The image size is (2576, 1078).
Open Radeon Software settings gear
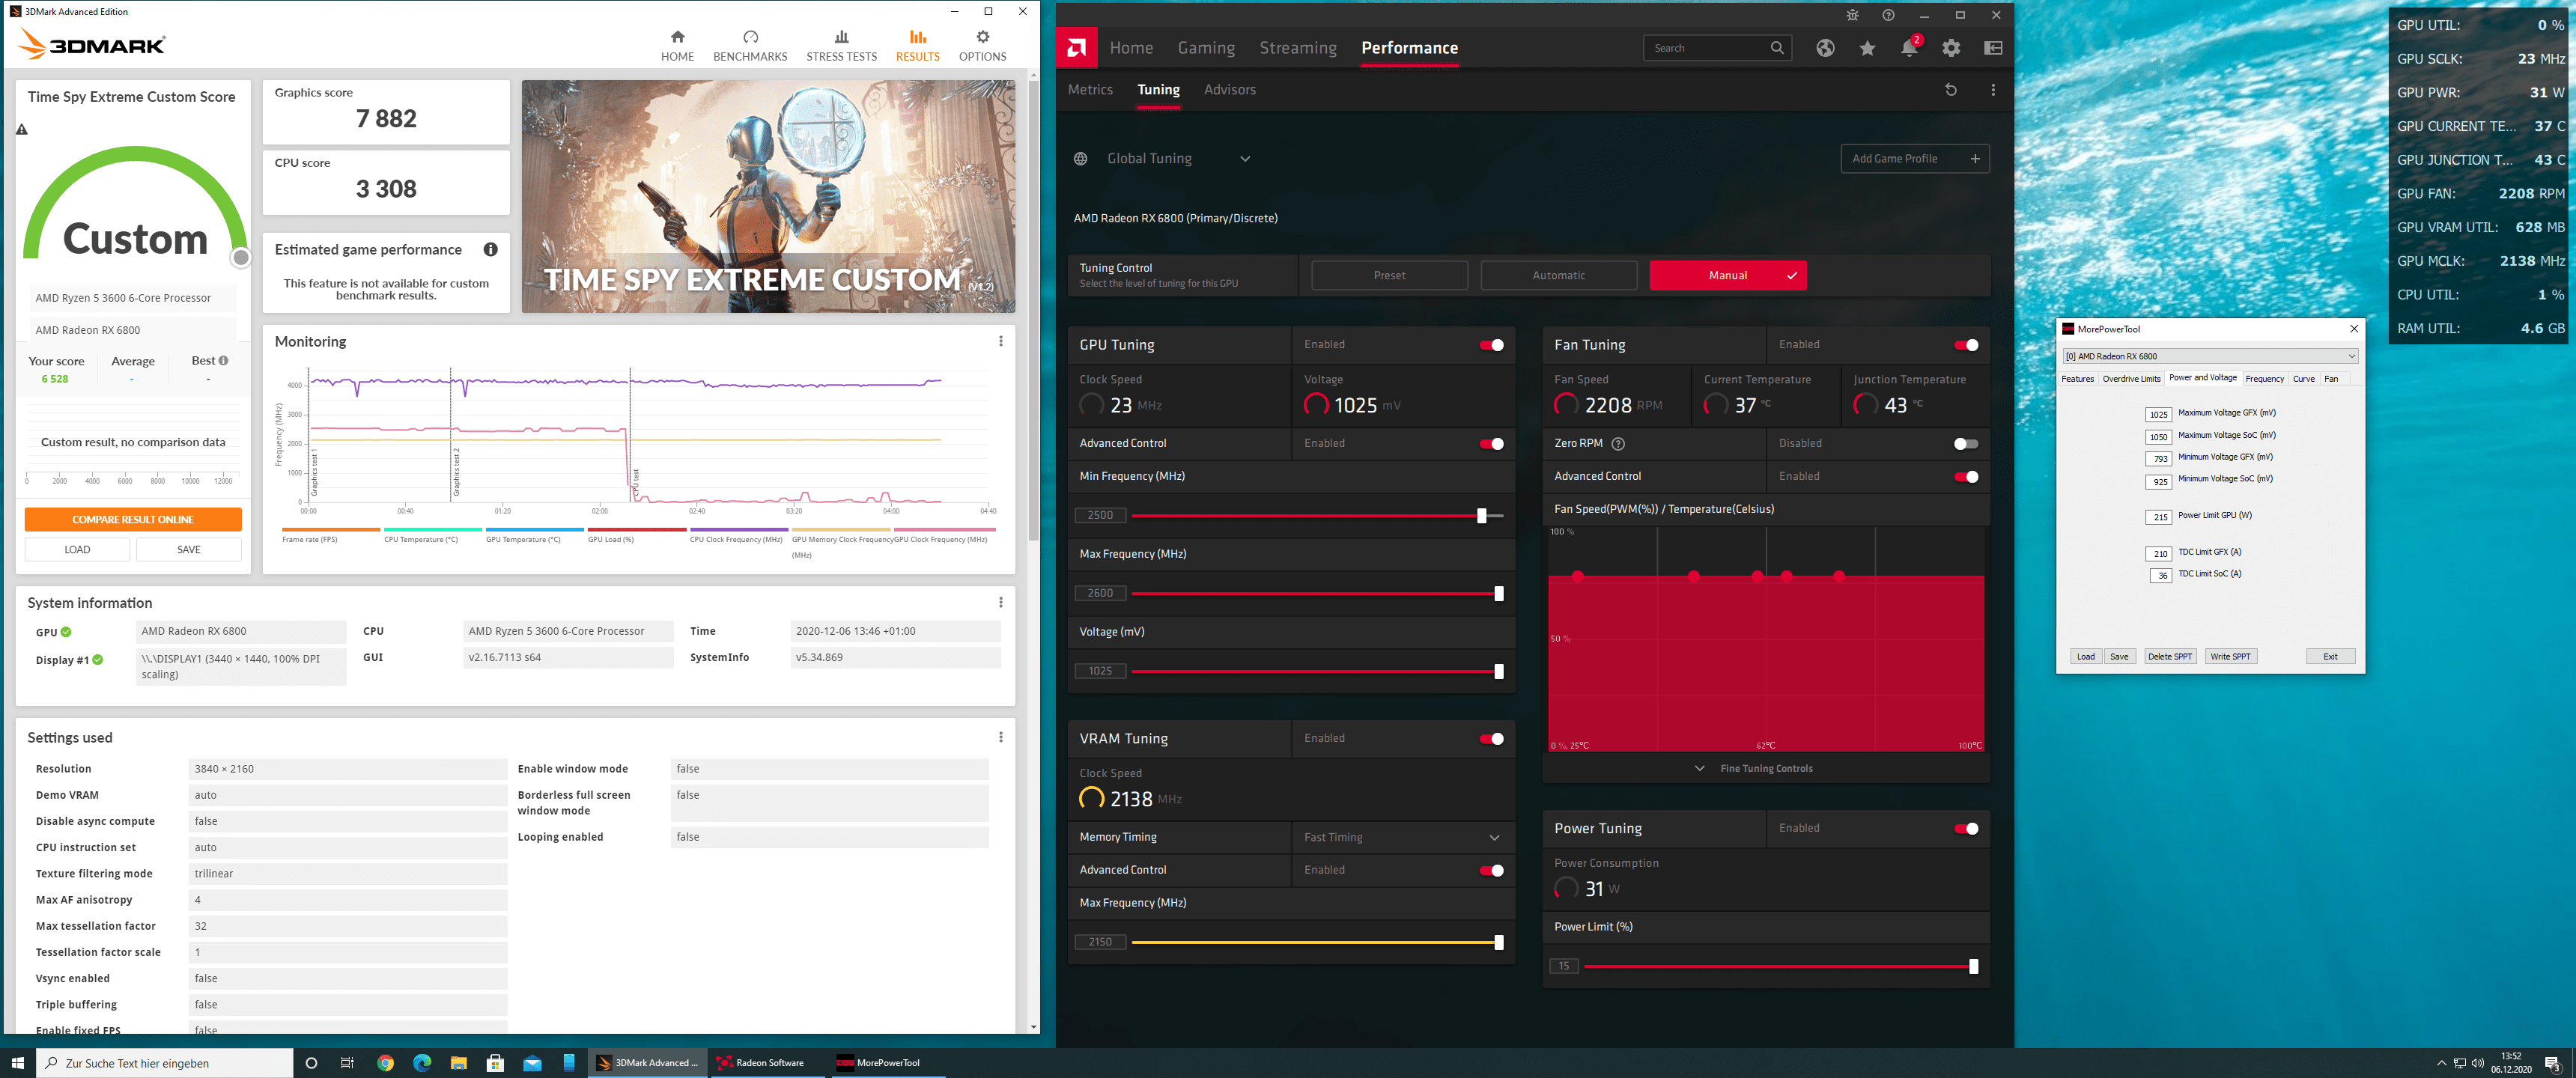(1951, 48)
